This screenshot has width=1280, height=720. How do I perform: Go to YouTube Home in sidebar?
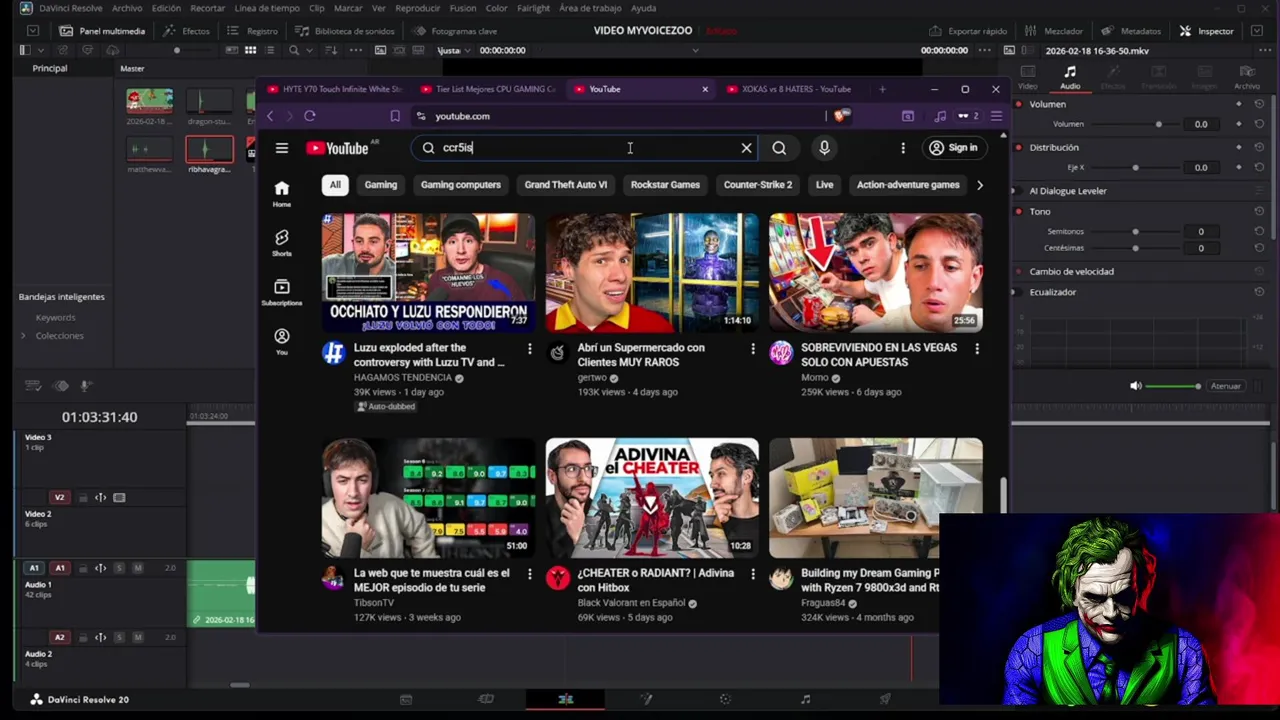pyautogui.click(x=282, y=193)
